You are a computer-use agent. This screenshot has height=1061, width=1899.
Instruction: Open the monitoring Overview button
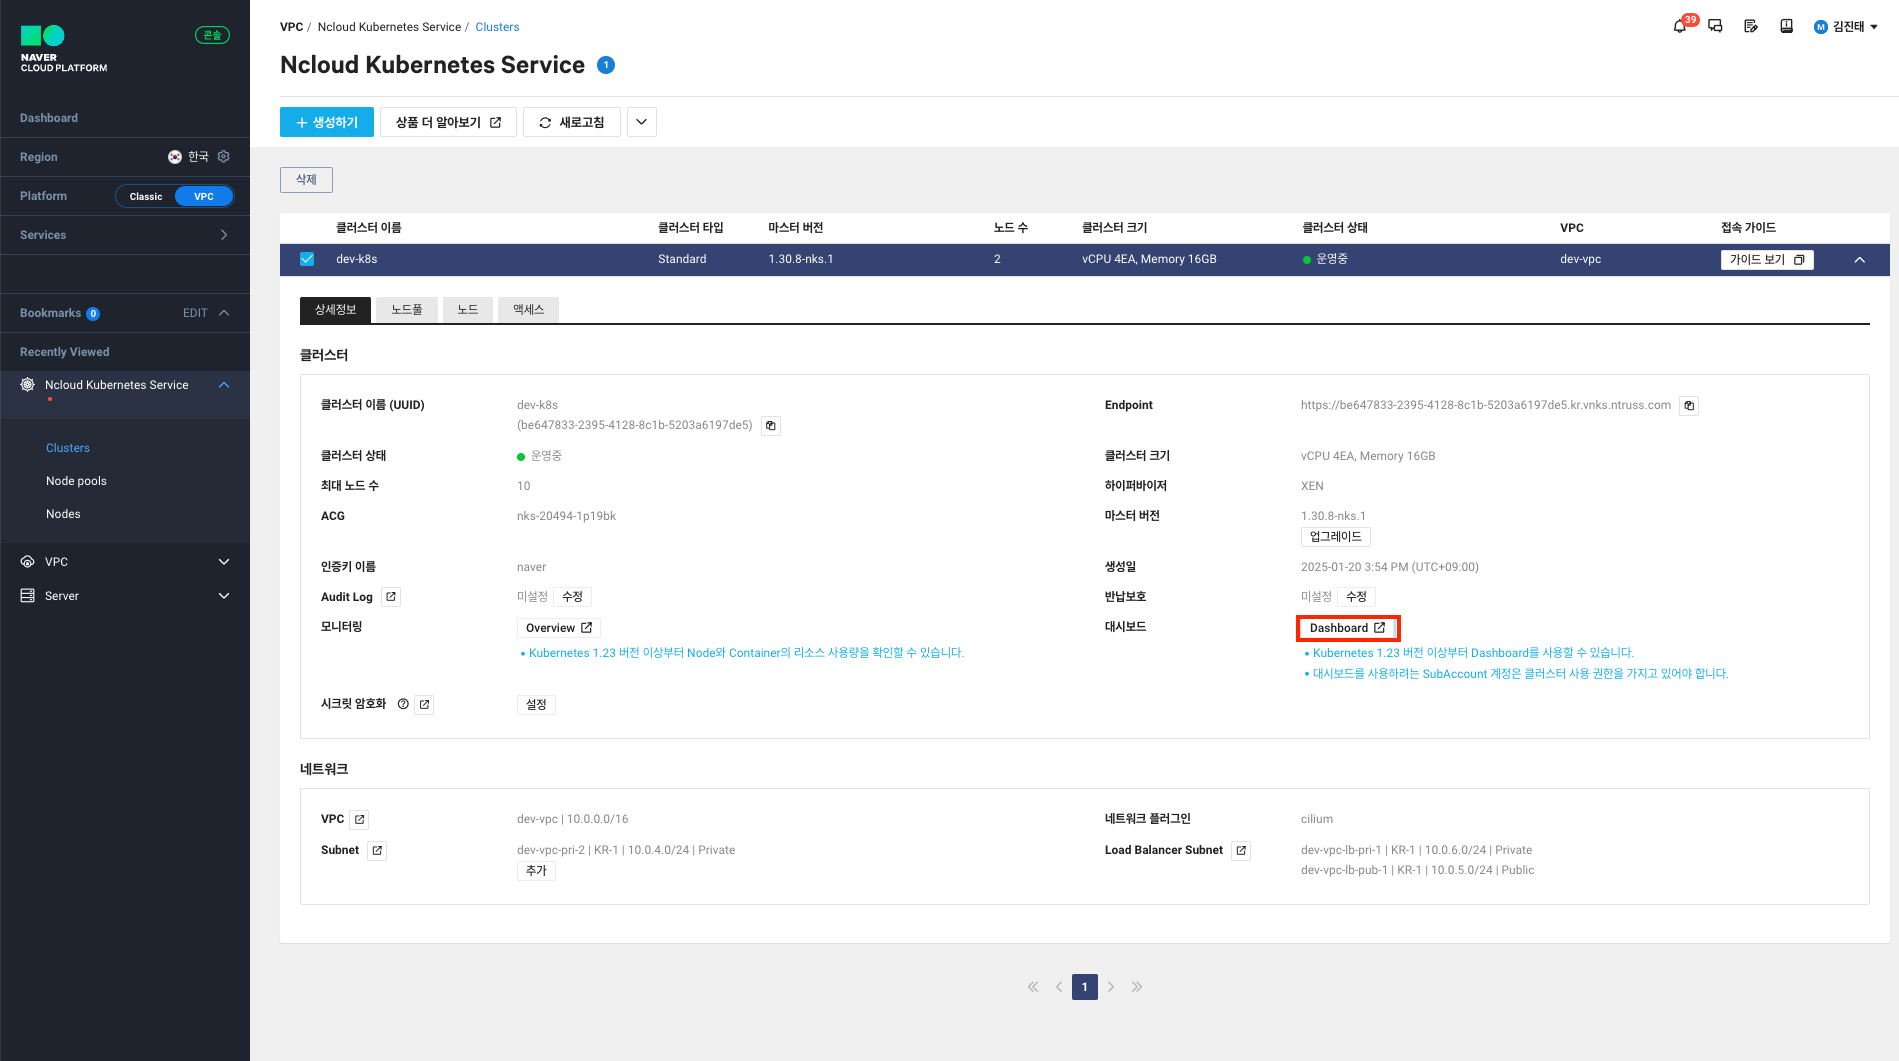pyautogui.click(x=559, y=628)
